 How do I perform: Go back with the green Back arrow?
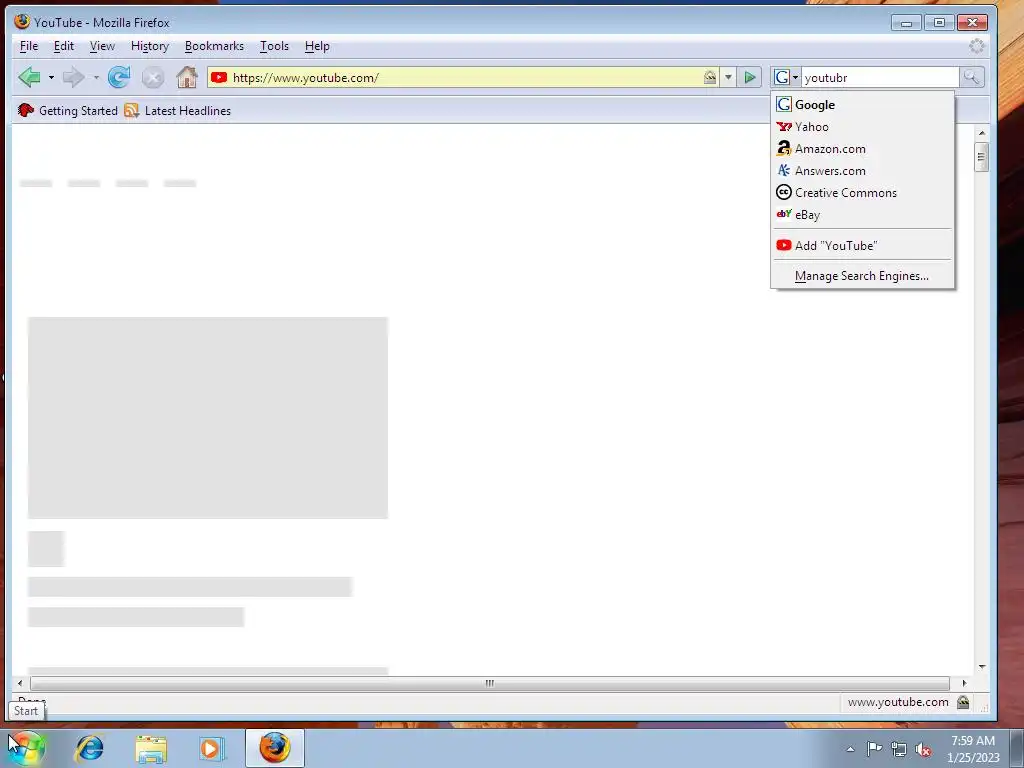point(29,77)
